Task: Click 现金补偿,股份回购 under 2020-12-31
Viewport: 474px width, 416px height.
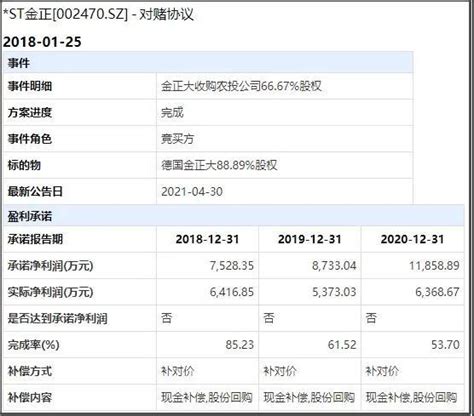Action: tap(411, 397)
